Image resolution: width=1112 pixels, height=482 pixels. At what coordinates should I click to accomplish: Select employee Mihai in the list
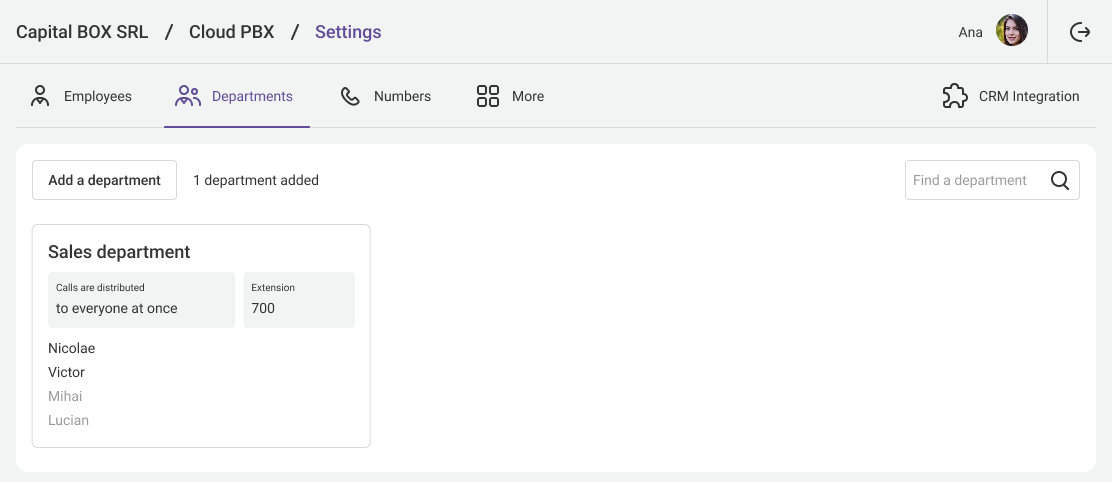[x=65, y=397]
